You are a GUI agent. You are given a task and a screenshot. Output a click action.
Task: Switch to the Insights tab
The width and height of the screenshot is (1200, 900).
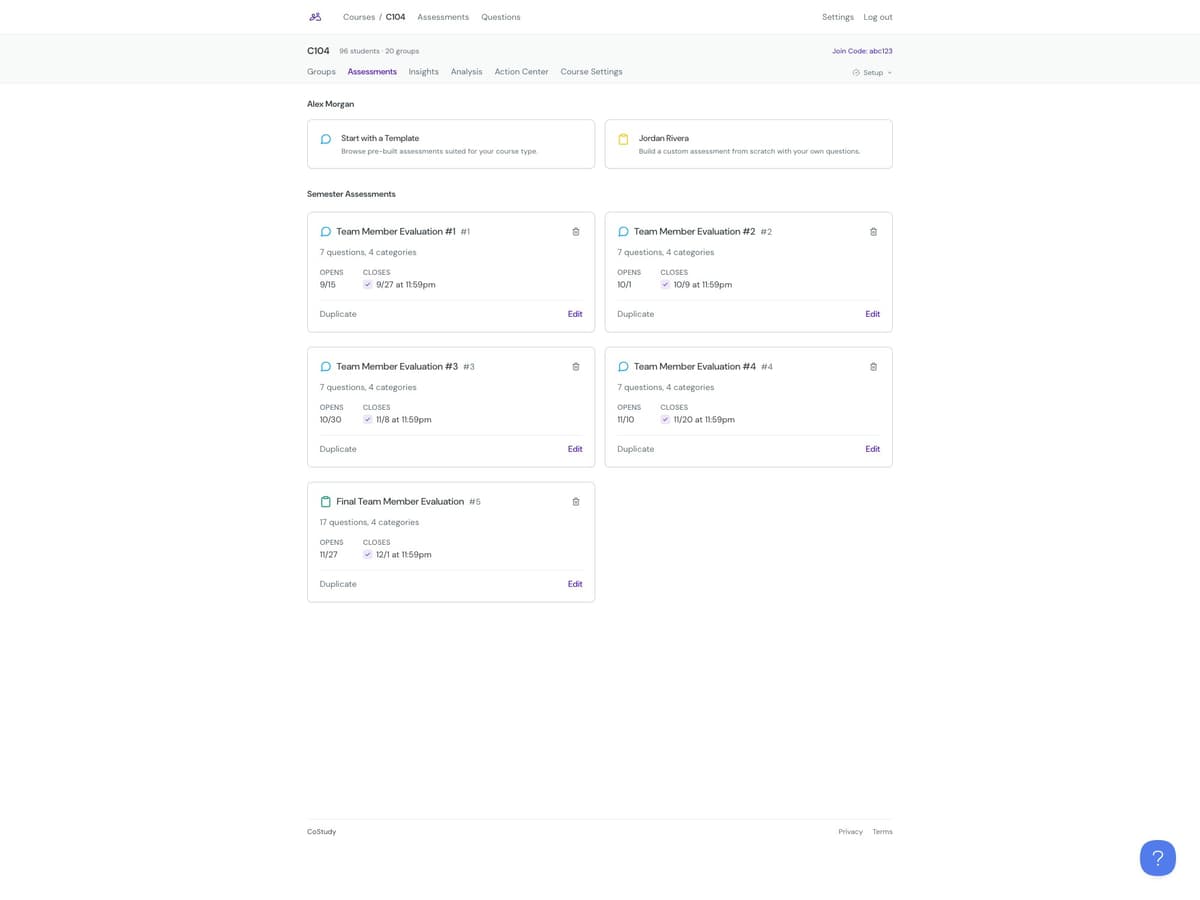click(x=423, y=71)
